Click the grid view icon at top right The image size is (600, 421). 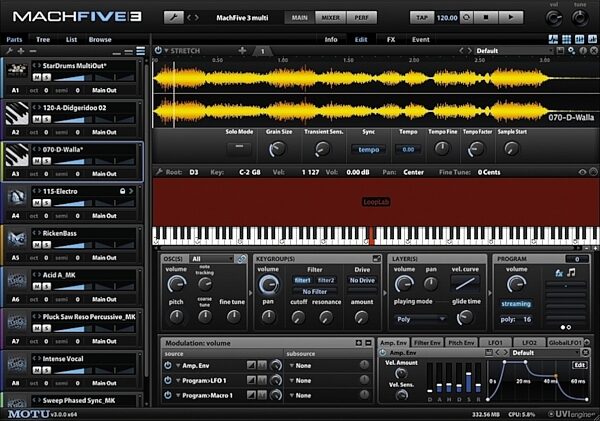566,39
